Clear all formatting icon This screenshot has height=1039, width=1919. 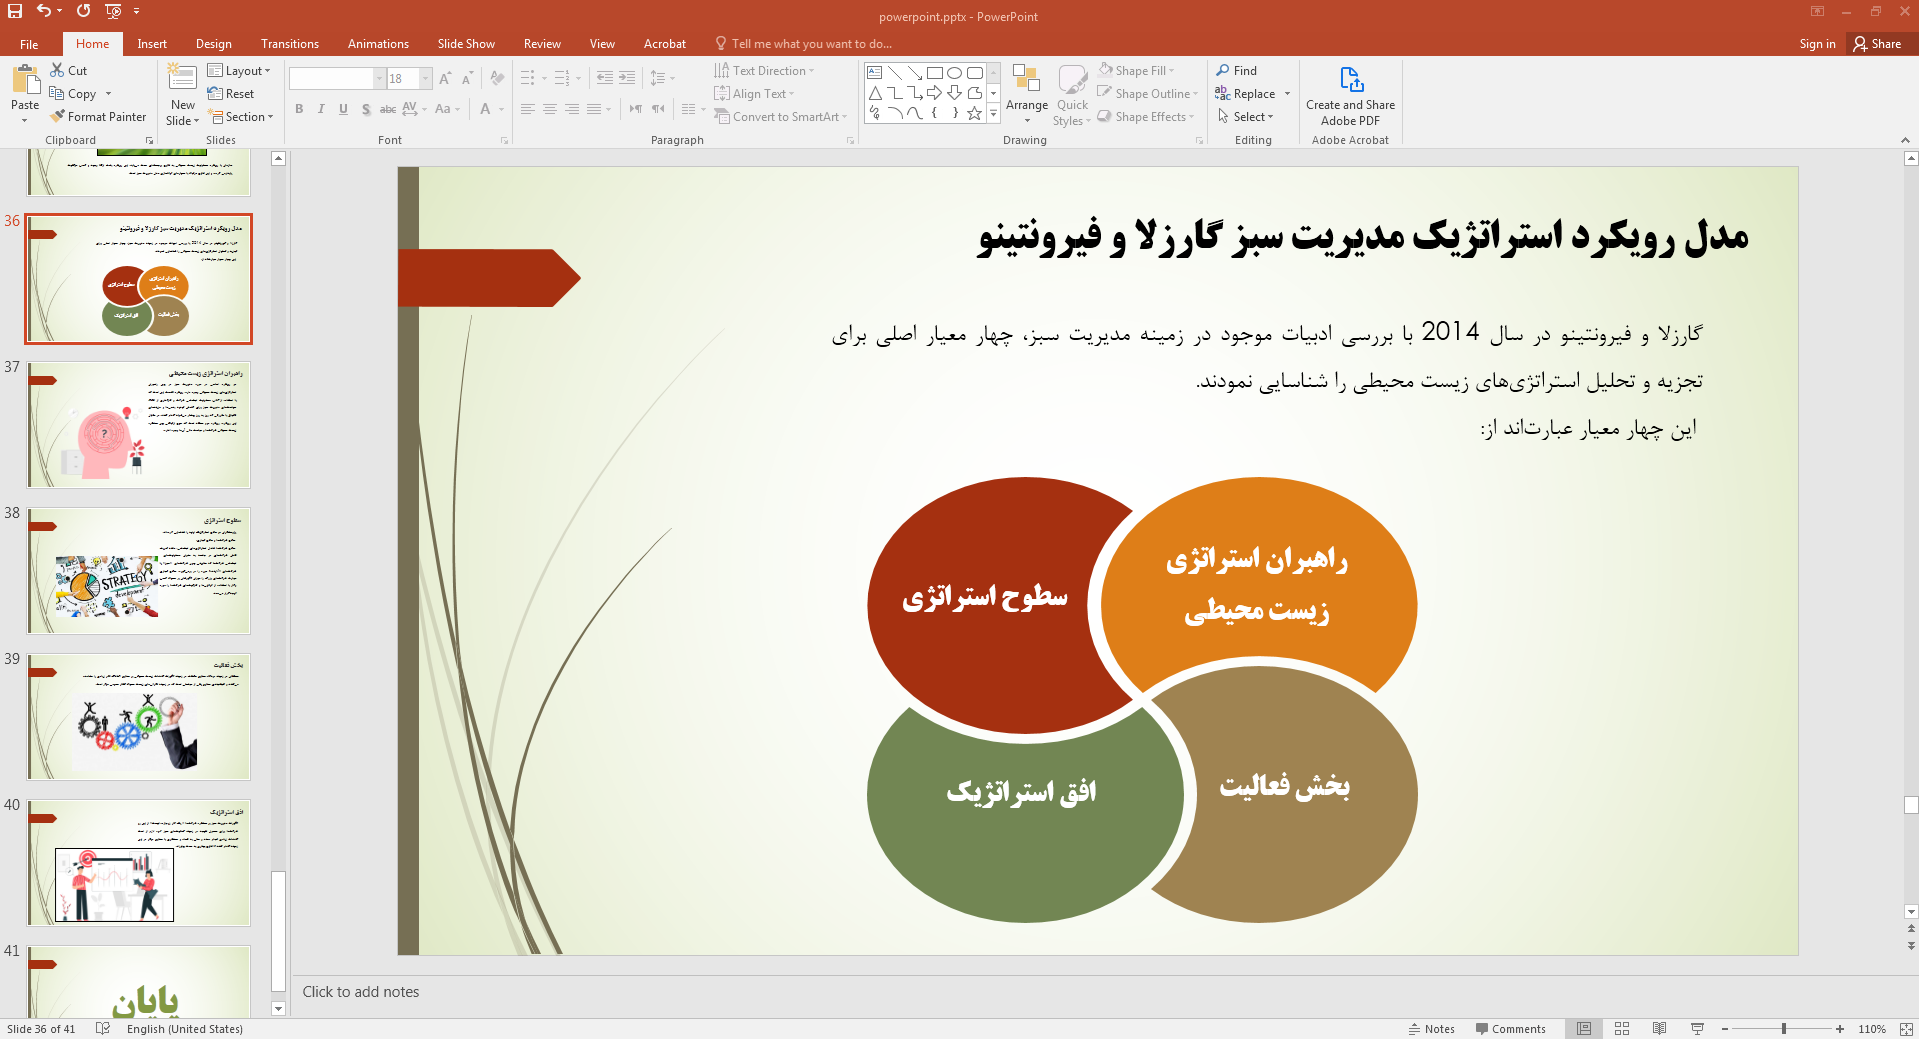point(497,78)
